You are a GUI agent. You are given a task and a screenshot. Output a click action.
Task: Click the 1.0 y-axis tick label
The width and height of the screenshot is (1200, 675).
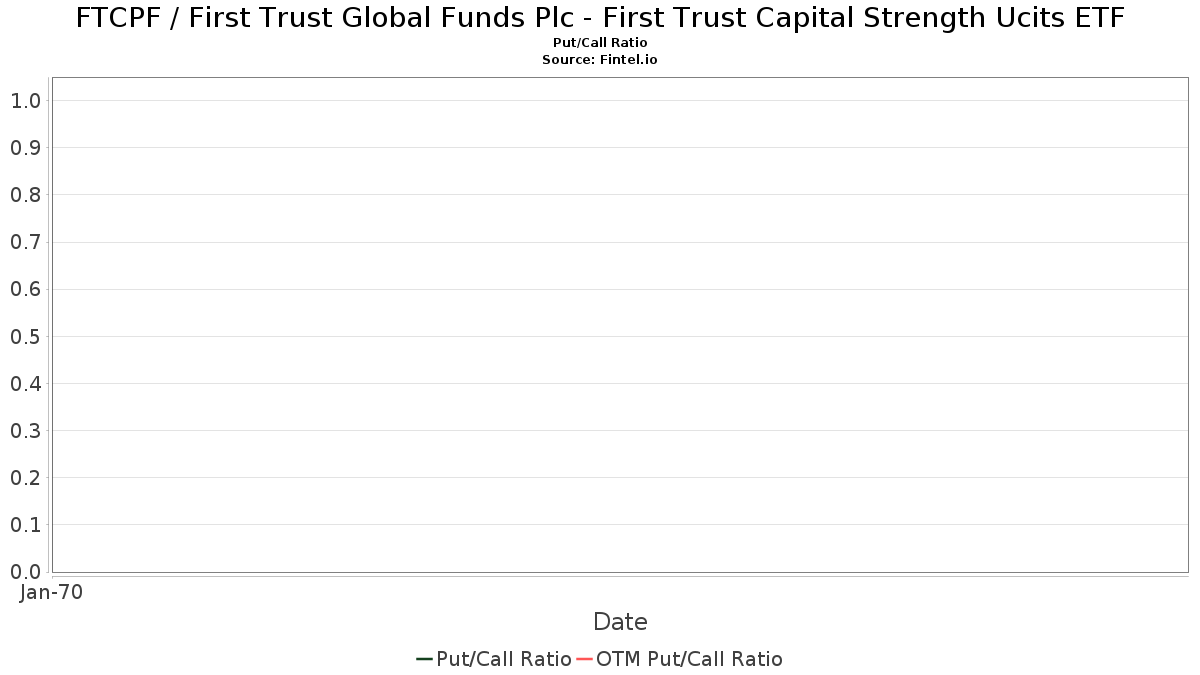coord(25,101)
